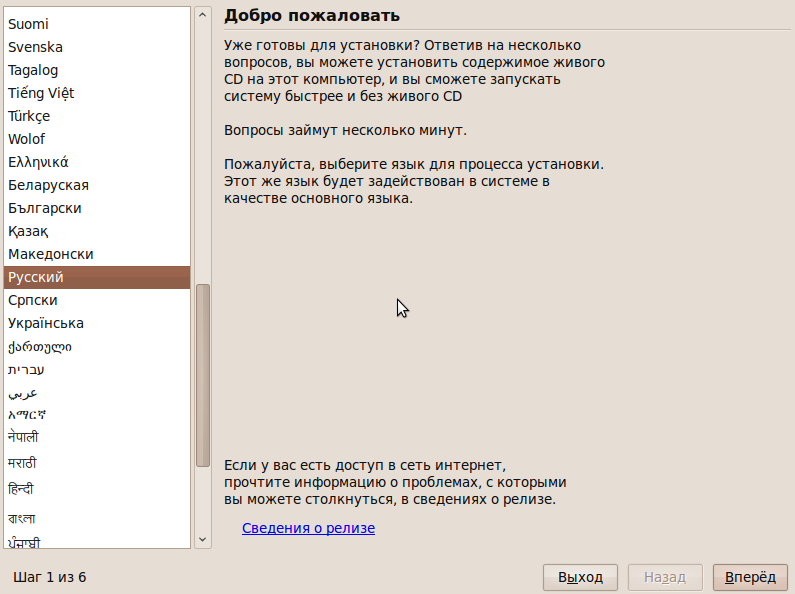
Task: Select Македонски language
Action: pyautogui.click(x=97, y=254)
